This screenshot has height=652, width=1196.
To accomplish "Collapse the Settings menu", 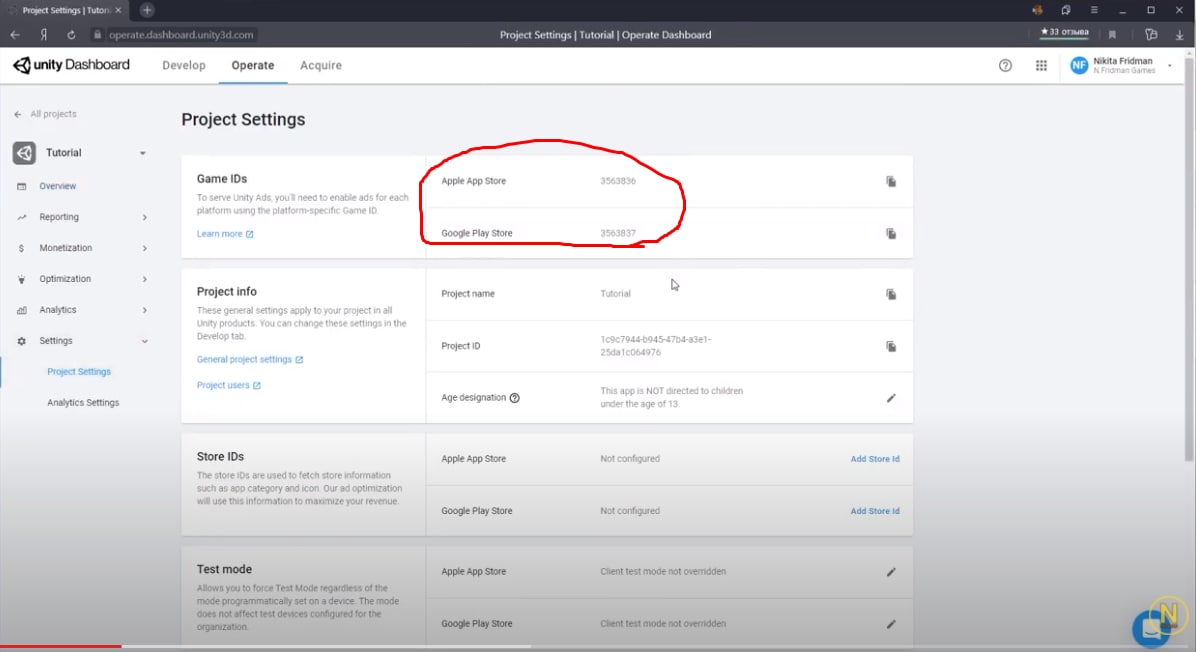I will click(x=144, y=341).
